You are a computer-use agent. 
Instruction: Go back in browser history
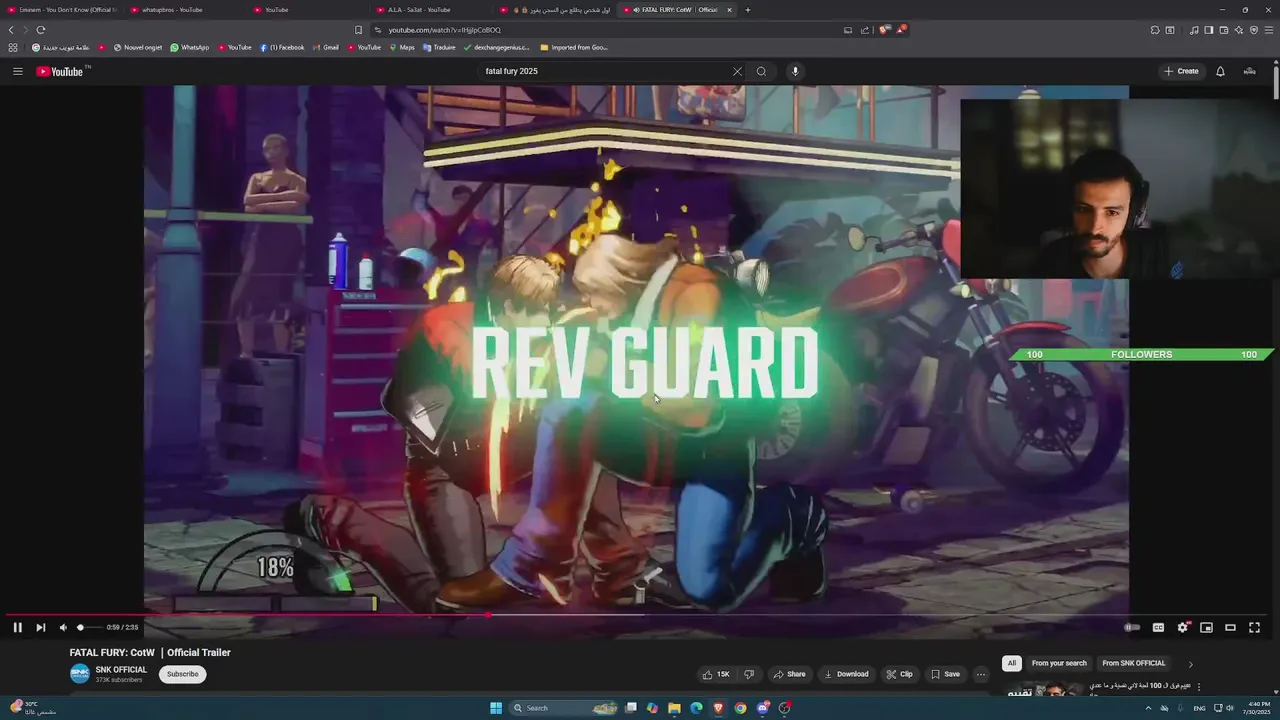click(x=11, y=30)
